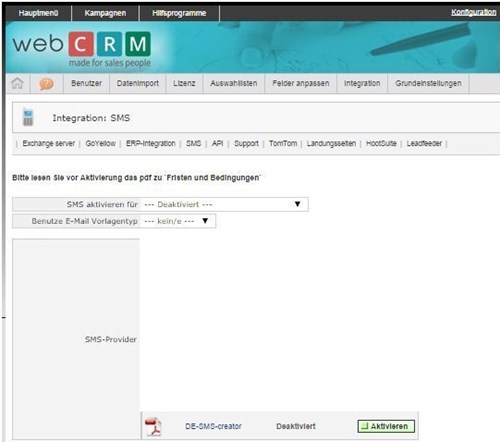The image size is (500, 442).
Task: Open the Hauptmenü menu
Action: point(38,13)
